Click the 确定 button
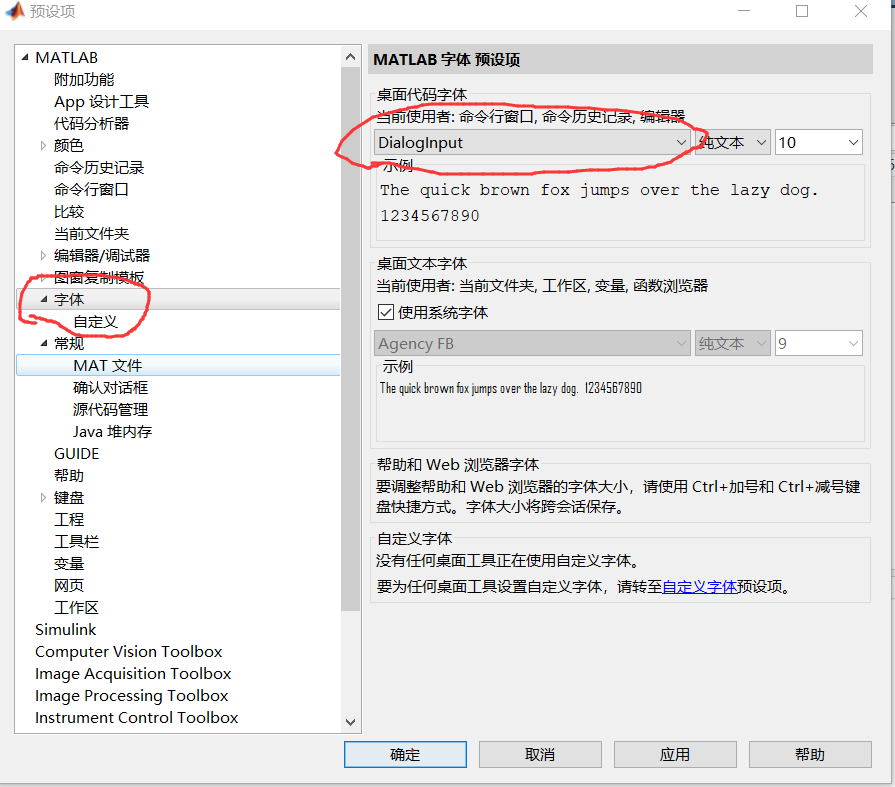895x787 pixels. point(405,754)
